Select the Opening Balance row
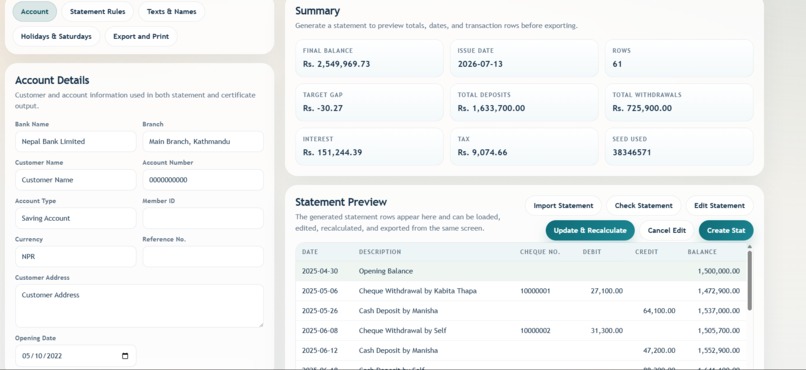This screenshot has height=370, width=806. (x=521, y=271)
